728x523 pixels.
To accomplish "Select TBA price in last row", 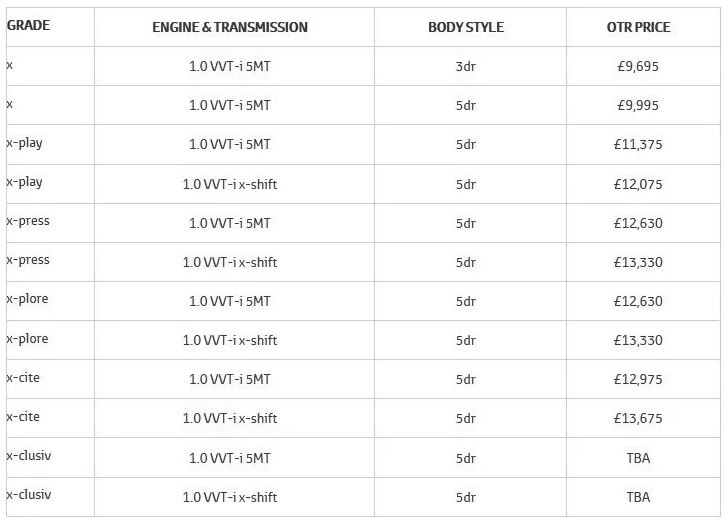I will [x=638, y=497].
